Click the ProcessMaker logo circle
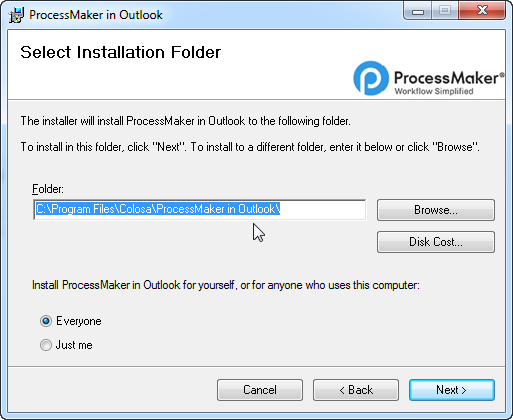The width and height of the screenshot is (513, 420). point(371,78)
